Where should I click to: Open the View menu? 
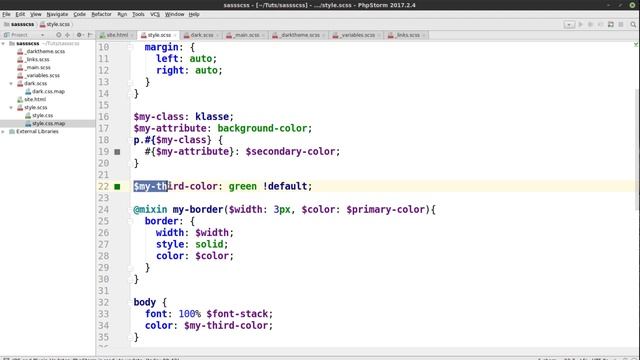pyautogui.click(x=36, y=14)
